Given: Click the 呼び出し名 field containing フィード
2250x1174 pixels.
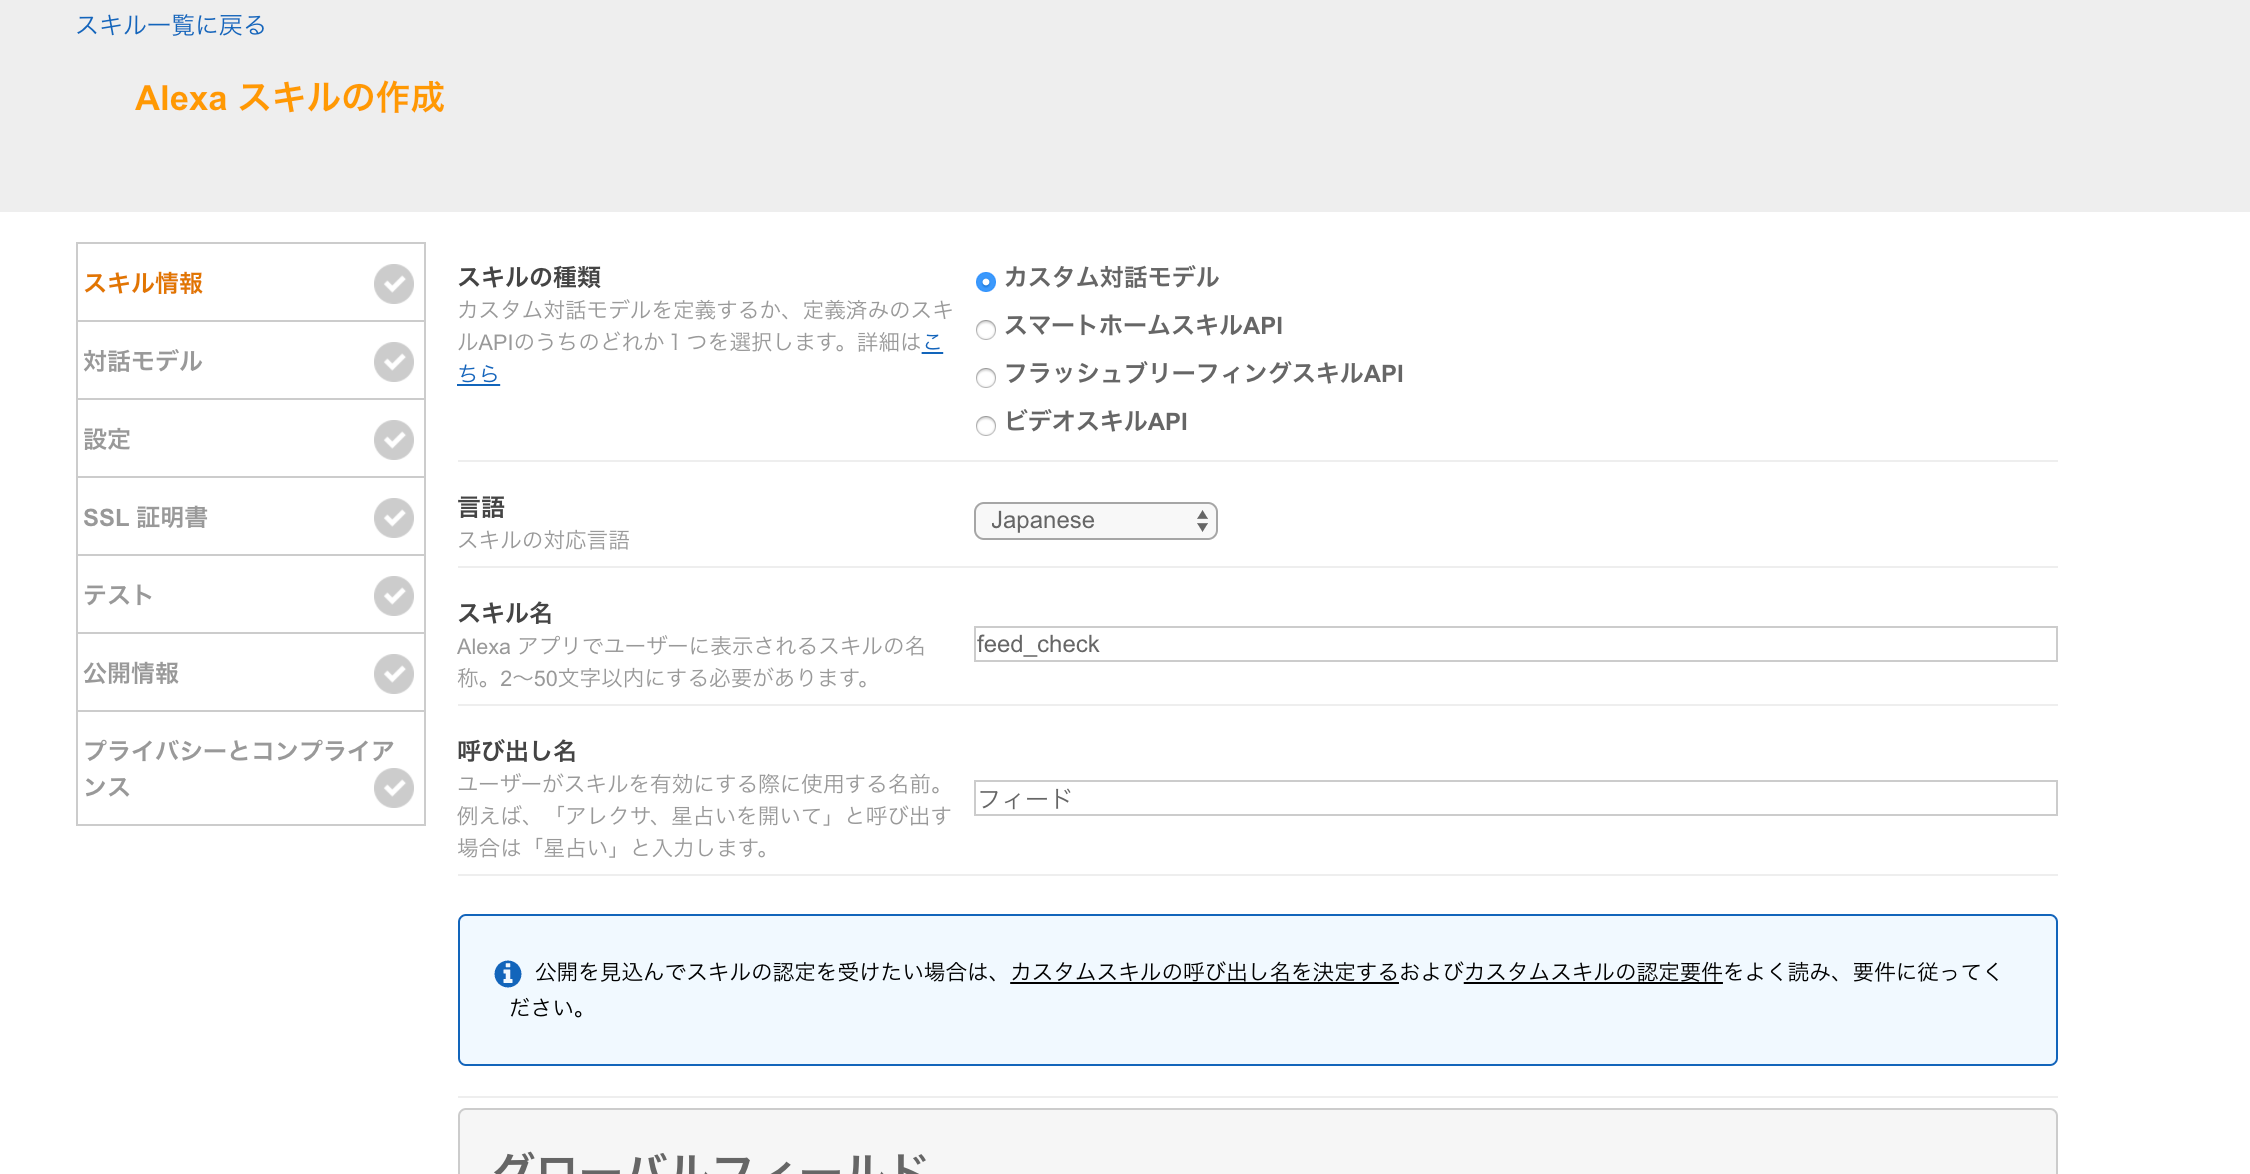Looking at the screenshot, I should click(1516, 798).
